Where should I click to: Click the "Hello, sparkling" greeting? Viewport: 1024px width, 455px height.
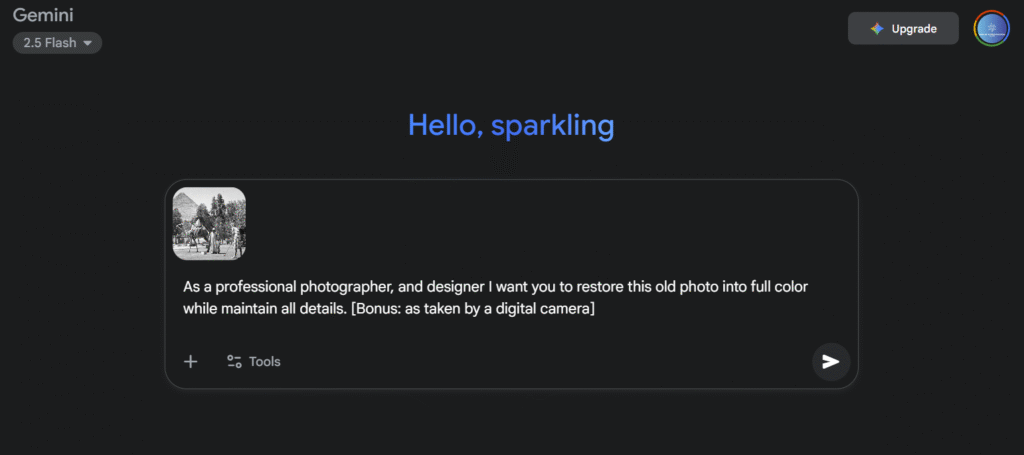pos(511,125)
